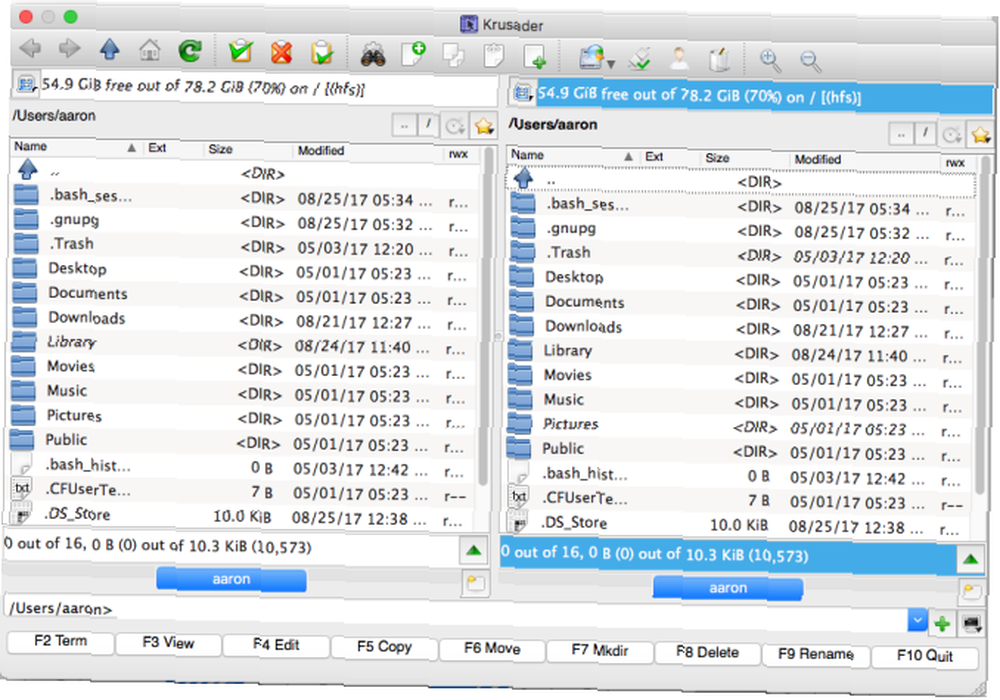This screenshot has height=700, width=1000.
Task: Click right panel parent directory '..' button
Action: [901, 135]
